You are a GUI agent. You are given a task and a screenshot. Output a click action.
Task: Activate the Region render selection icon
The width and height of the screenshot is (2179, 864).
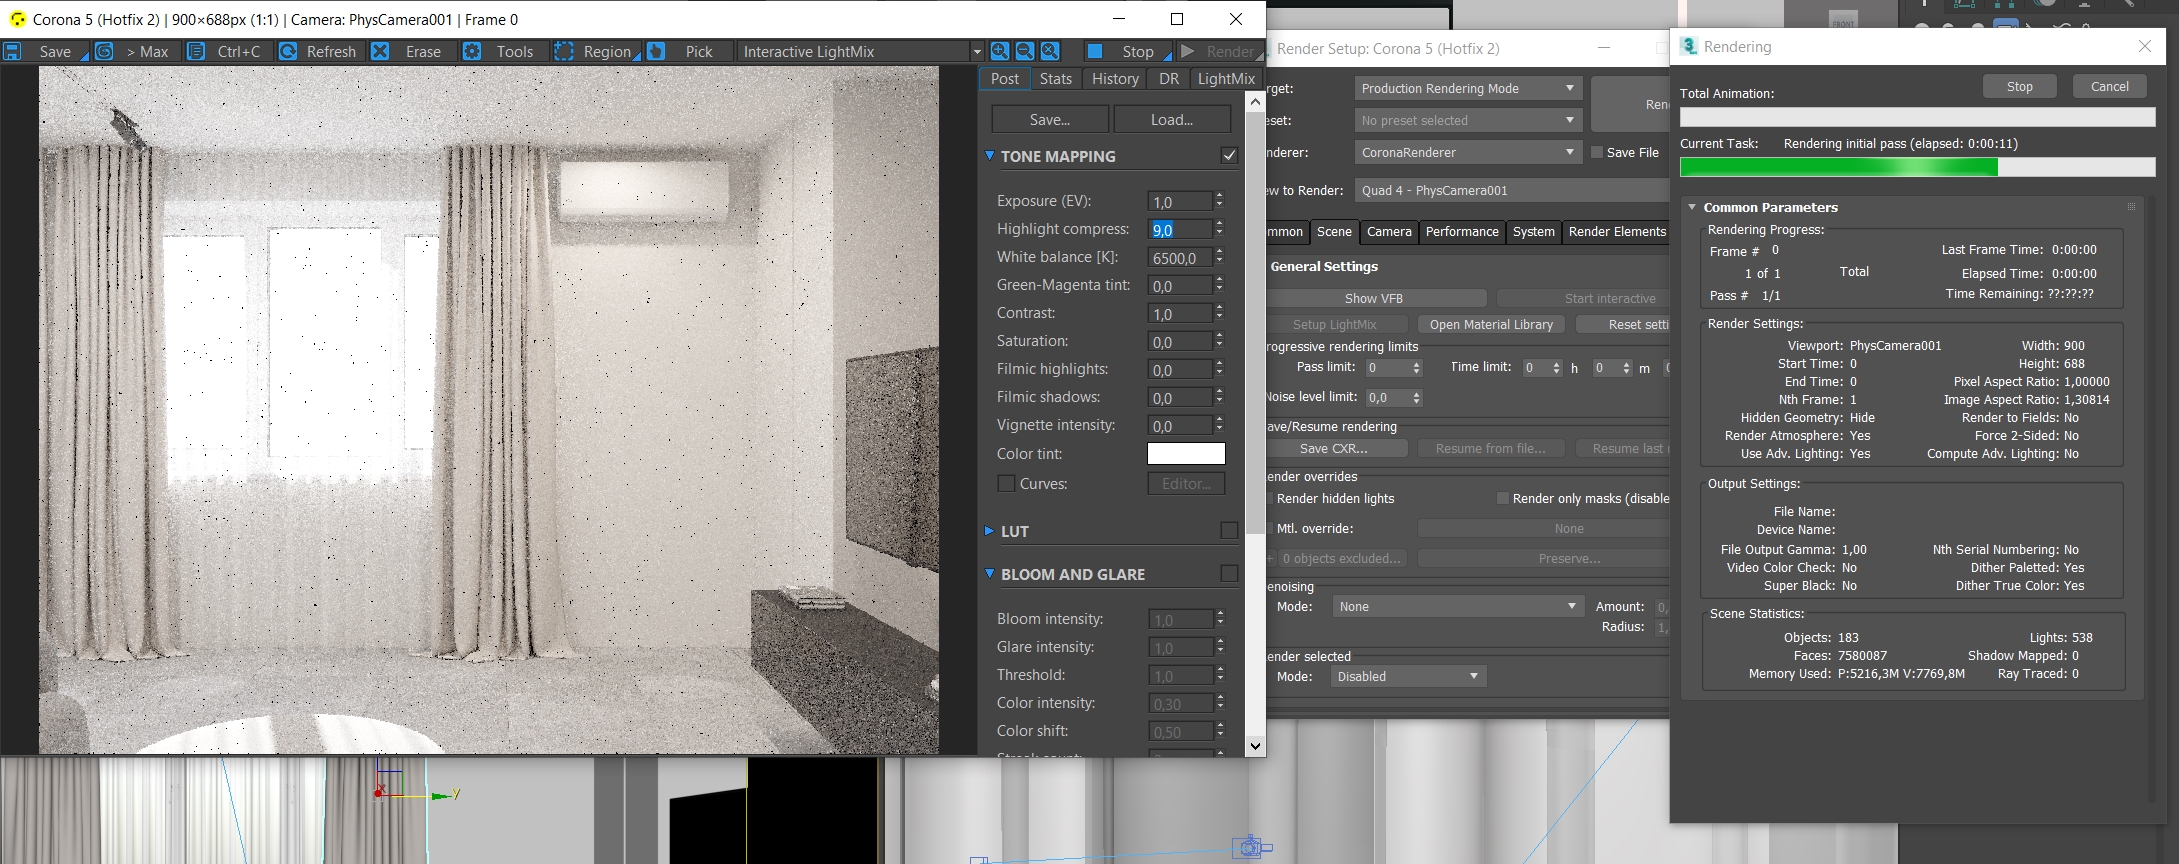coord(564,52)
